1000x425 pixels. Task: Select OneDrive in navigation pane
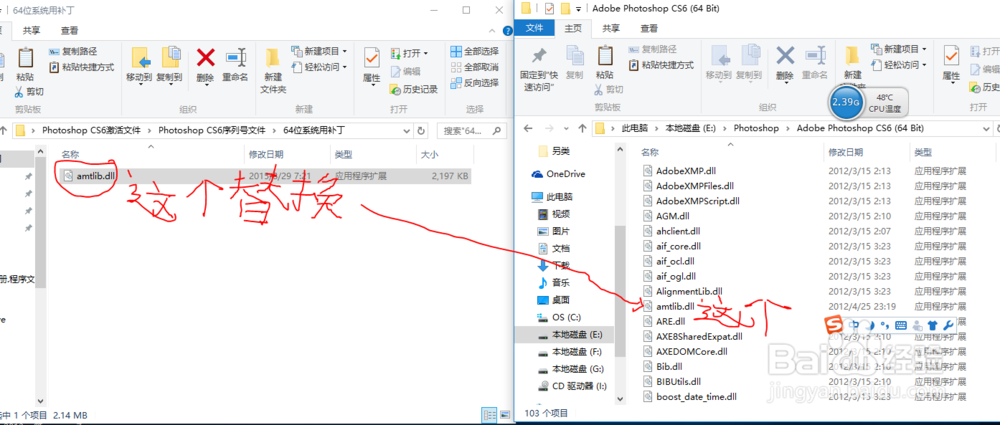pyautogui.click(x=558, y=174)
